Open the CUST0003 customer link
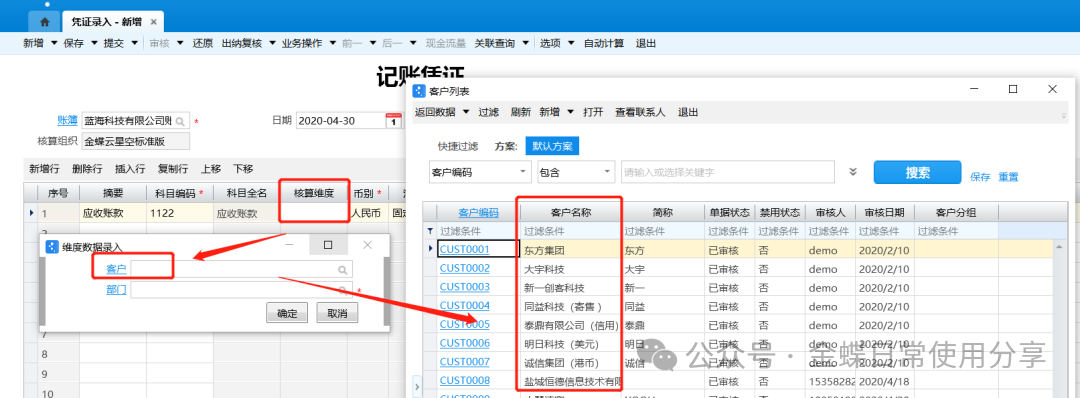1080x398 pixels. [x=465, y=286]
